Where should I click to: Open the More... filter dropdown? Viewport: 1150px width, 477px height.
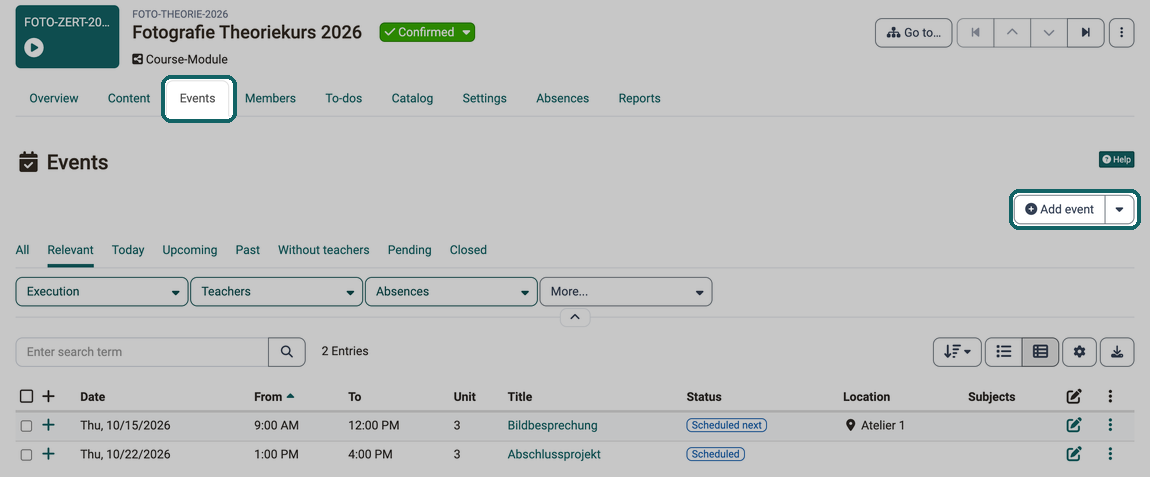(626, 291)
